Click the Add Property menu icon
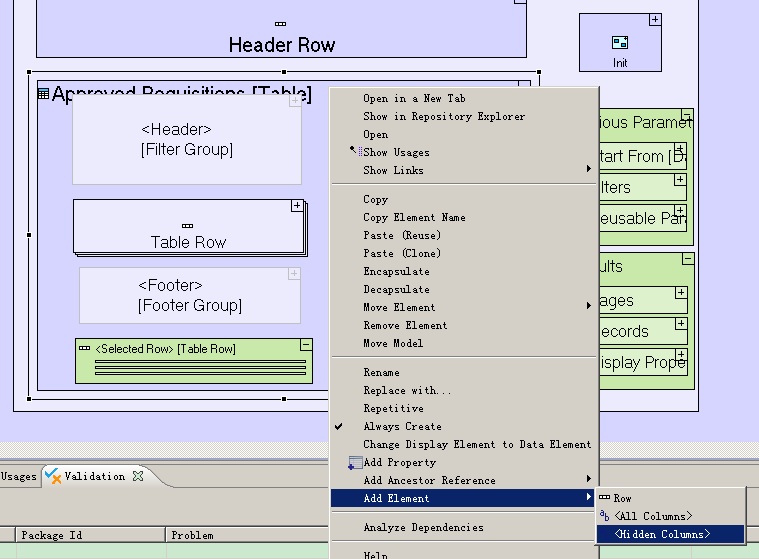The image size is (759, 559). coord(354,462)
